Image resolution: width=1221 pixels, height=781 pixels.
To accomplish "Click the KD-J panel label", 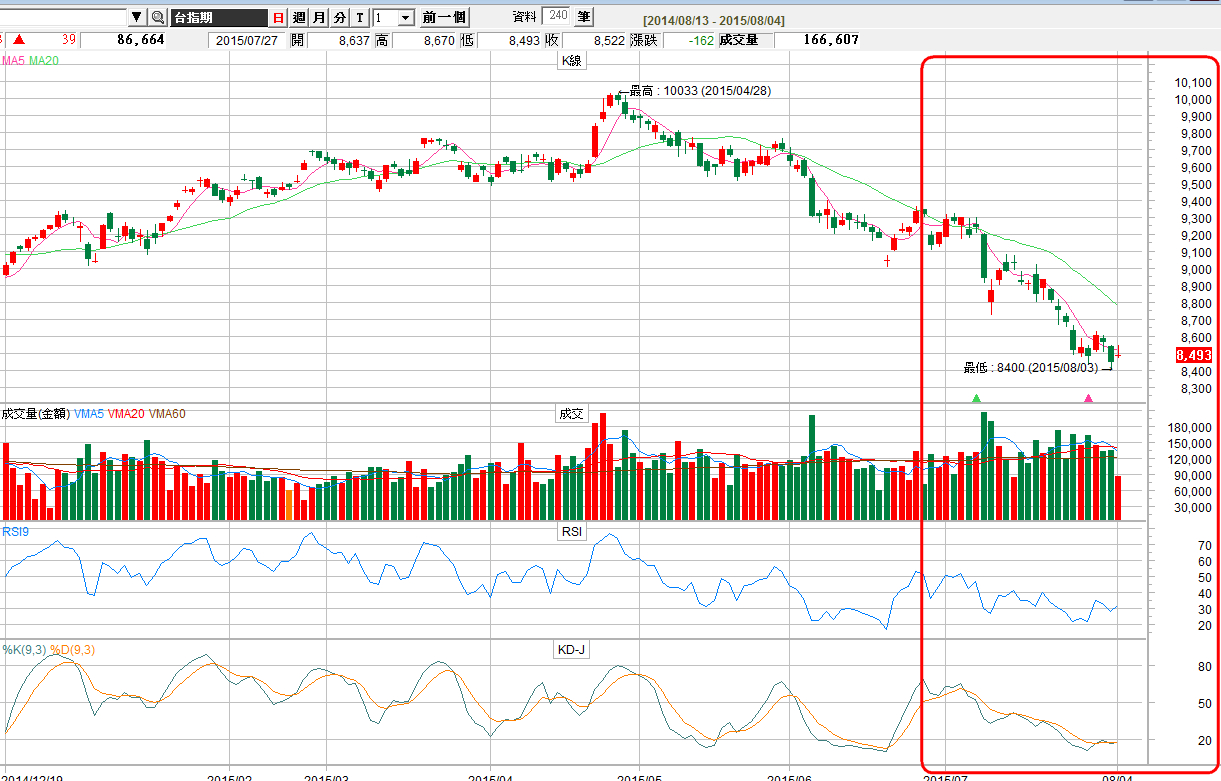I will [571, 650].
